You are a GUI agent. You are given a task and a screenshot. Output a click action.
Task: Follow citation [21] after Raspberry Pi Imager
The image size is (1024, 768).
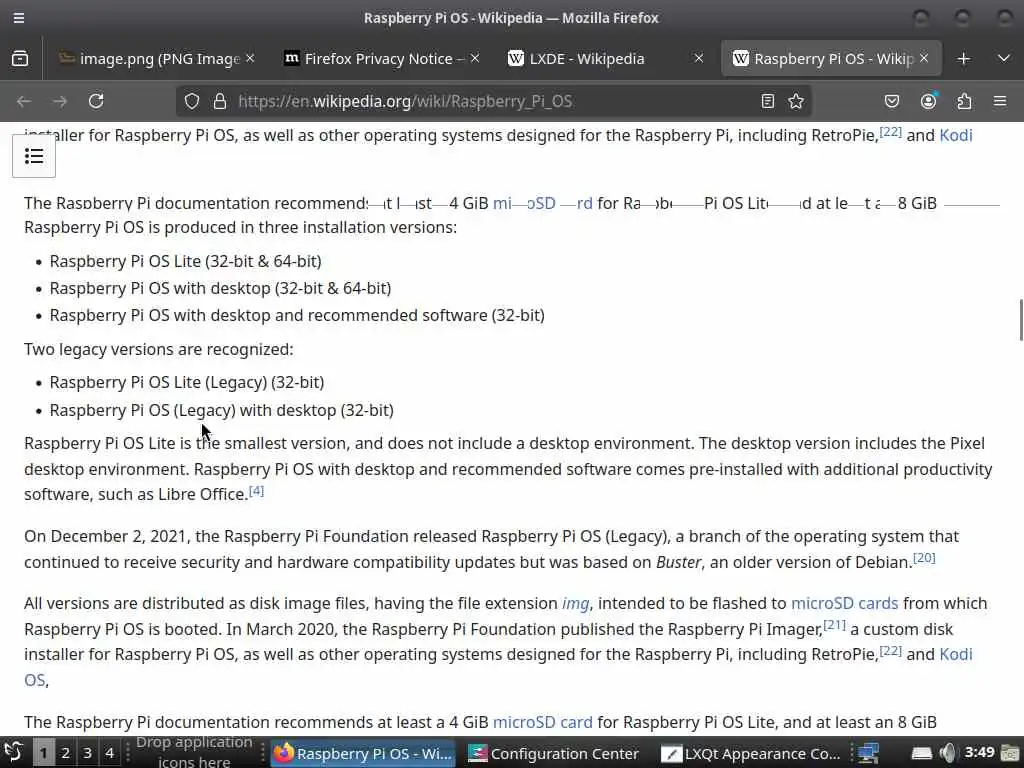click(x=834, y=625)
